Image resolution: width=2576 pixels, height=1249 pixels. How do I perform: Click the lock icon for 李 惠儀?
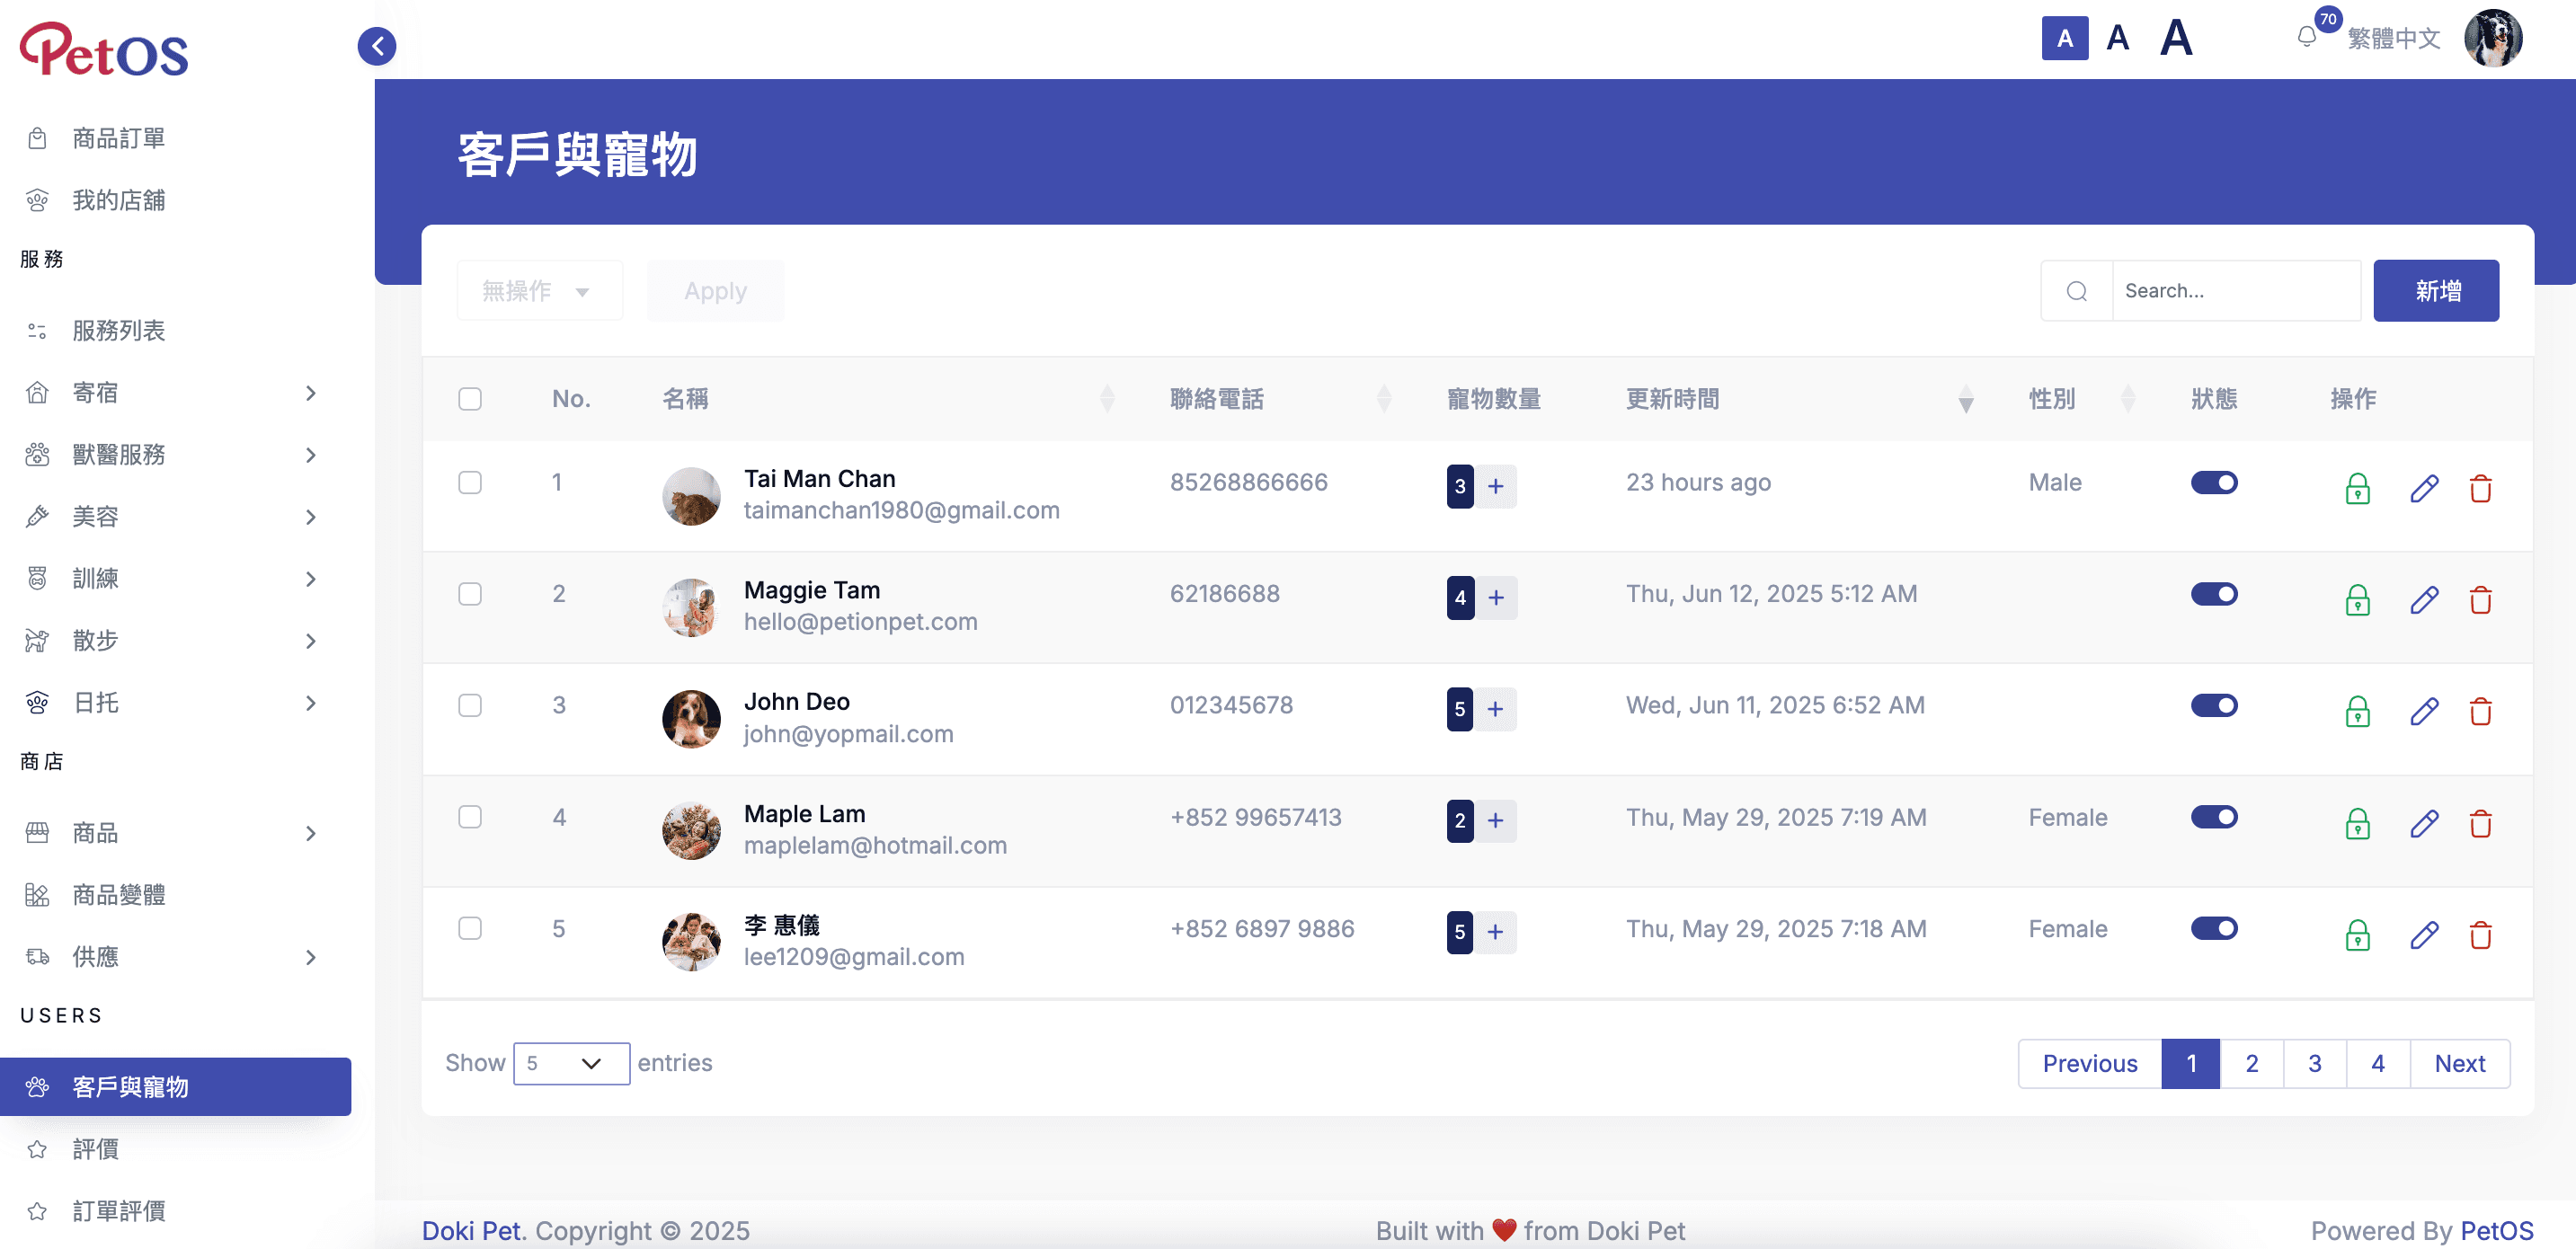click(x=2357, y=935)
